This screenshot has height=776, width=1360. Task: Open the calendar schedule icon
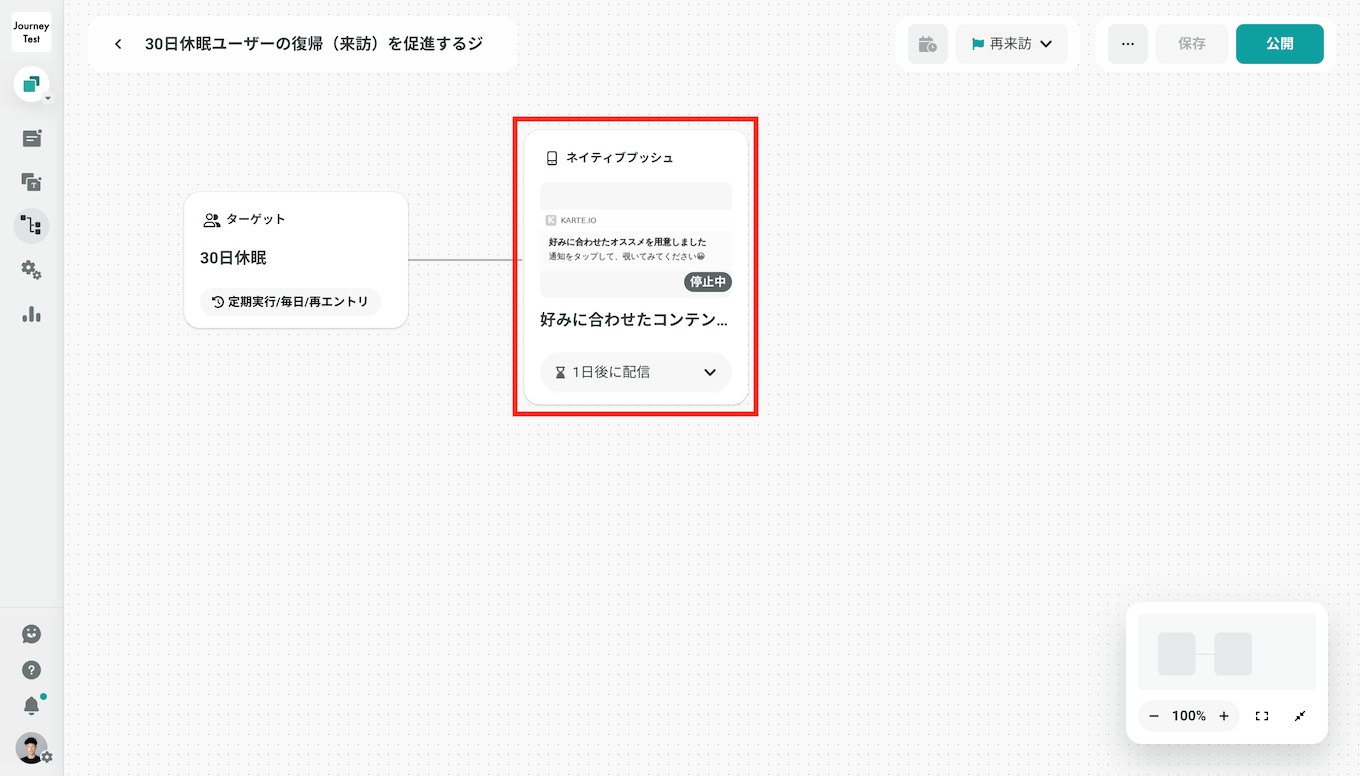(x=928, y=44)
